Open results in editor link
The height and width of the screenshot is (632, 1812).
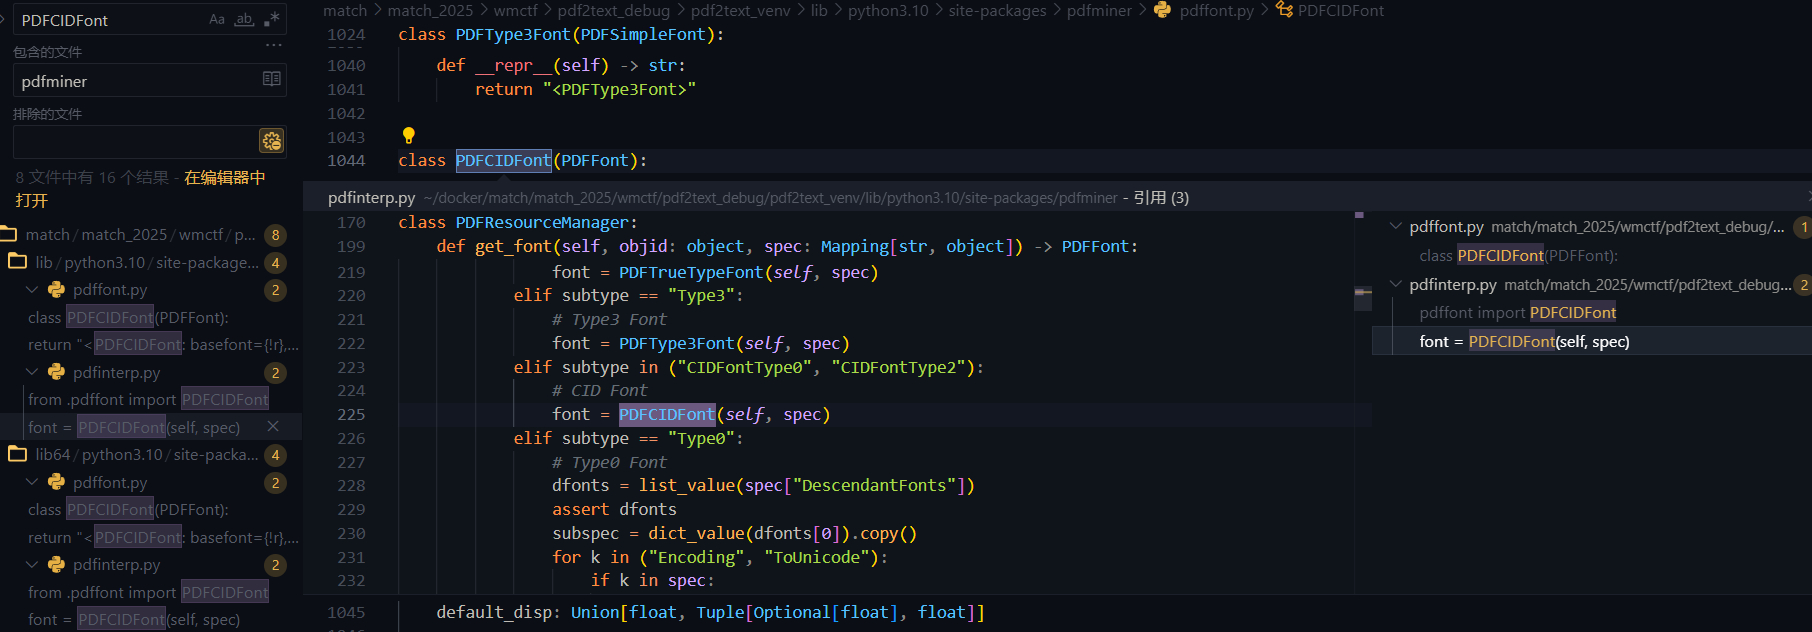point(224,178)
